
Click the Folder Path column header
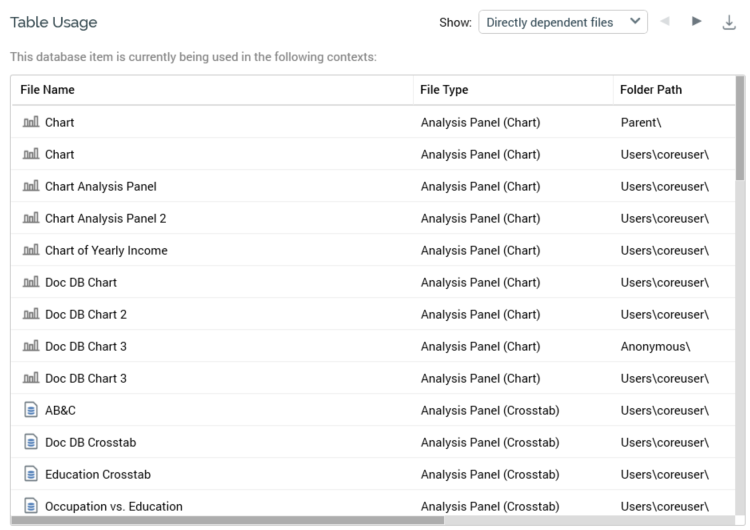(x=651, y=90)
